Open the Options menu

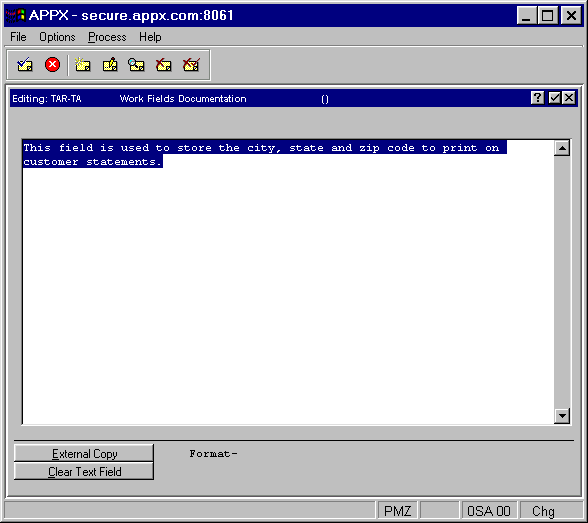pos(57,37)
